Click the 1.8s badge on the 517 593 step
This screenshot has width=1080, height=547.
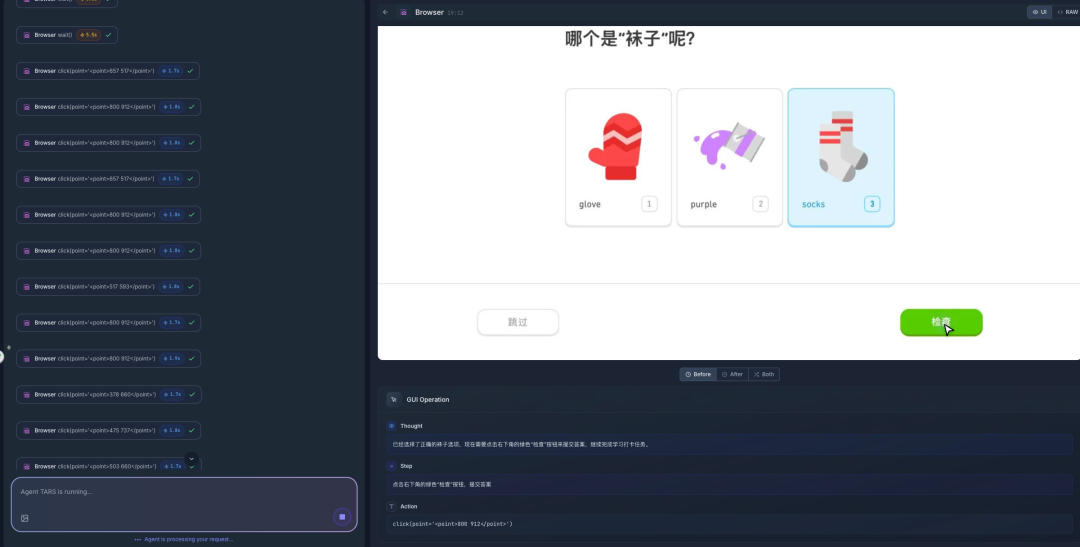172,287
